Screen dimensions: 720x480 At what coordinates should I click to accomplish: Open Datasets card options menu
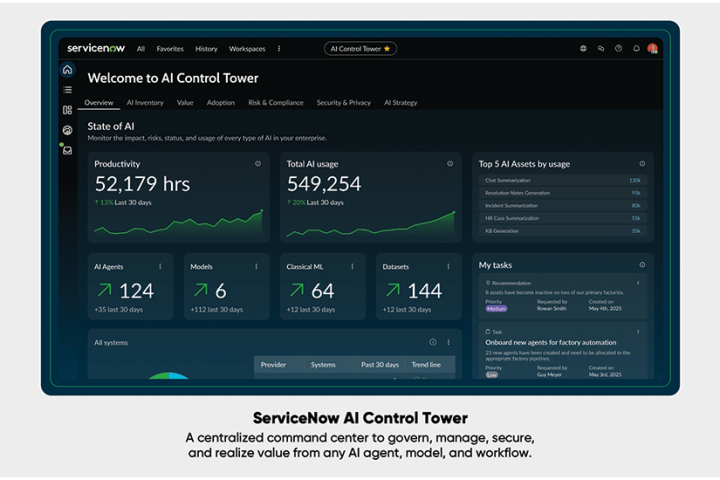[x=449, y=266]
